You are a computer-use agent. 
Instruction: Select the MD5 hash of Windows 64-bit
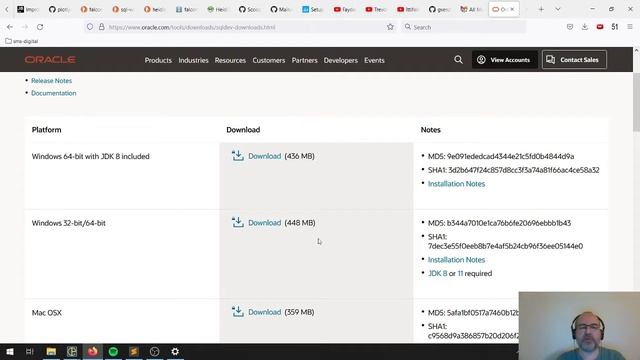click(x=510, y=156)
